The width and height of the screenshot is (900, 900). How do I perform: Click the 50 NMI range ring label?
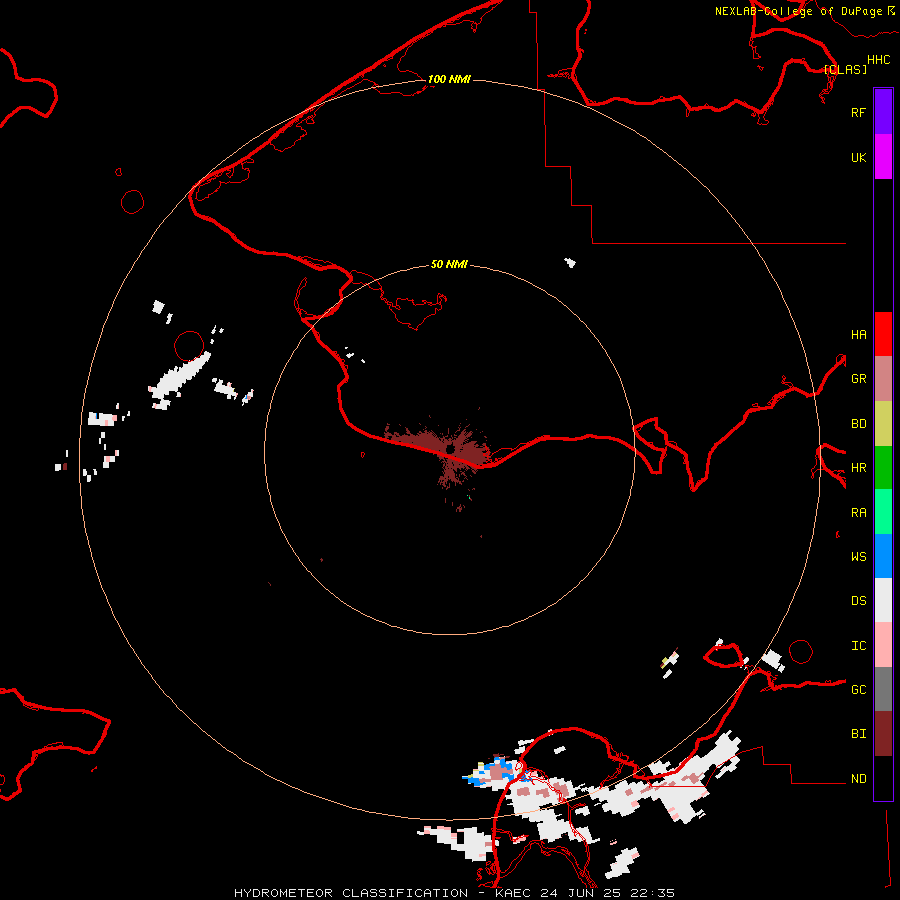[449, 264]
